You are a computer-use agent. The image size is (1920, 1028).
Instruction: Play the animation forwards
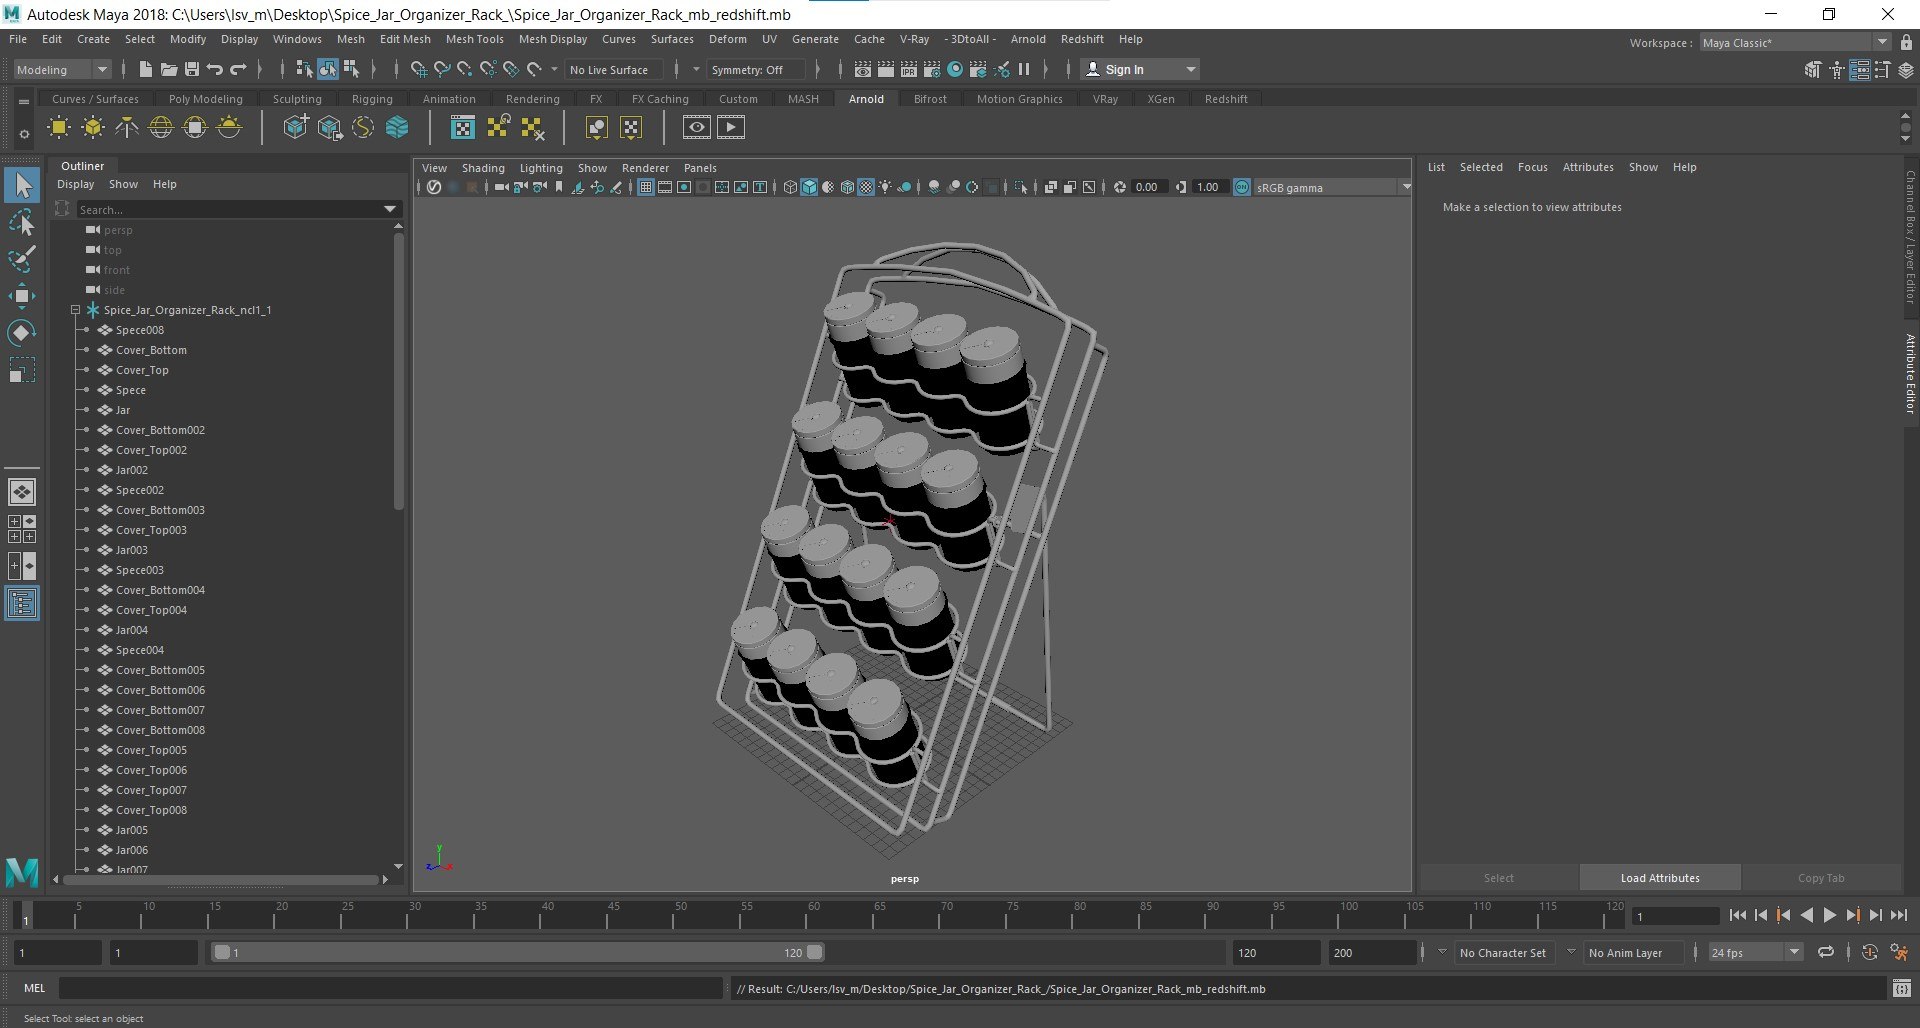1830,915
